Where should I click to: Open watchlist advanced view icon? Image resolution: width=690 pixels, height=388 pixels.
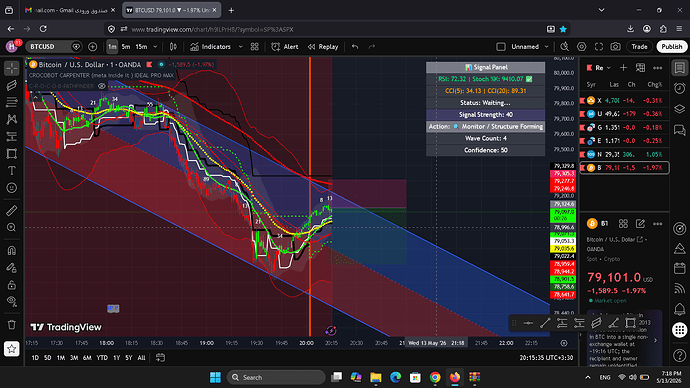tap(640, 68)
